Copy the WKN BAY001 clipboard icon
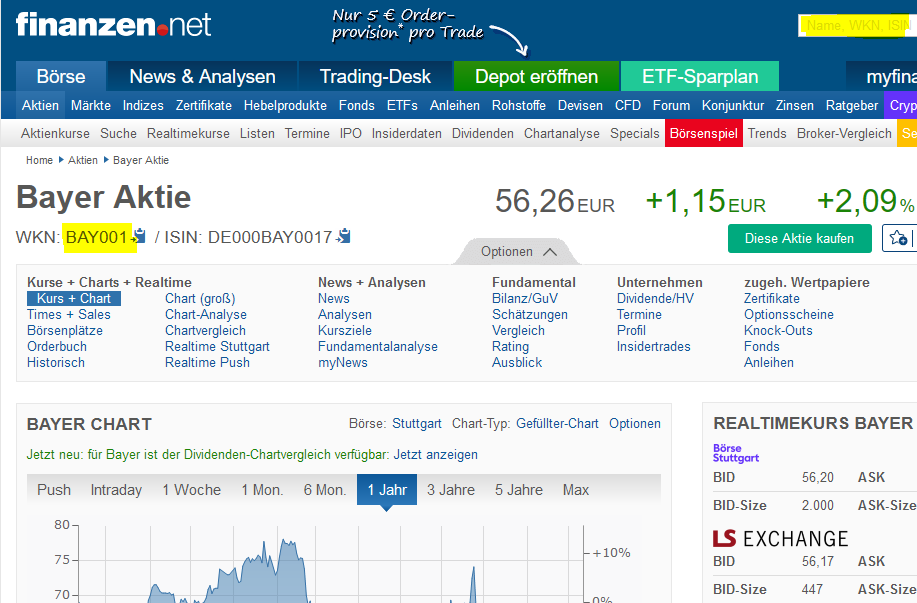This screenshot has height=603, width=917. (x=139, y=236)
